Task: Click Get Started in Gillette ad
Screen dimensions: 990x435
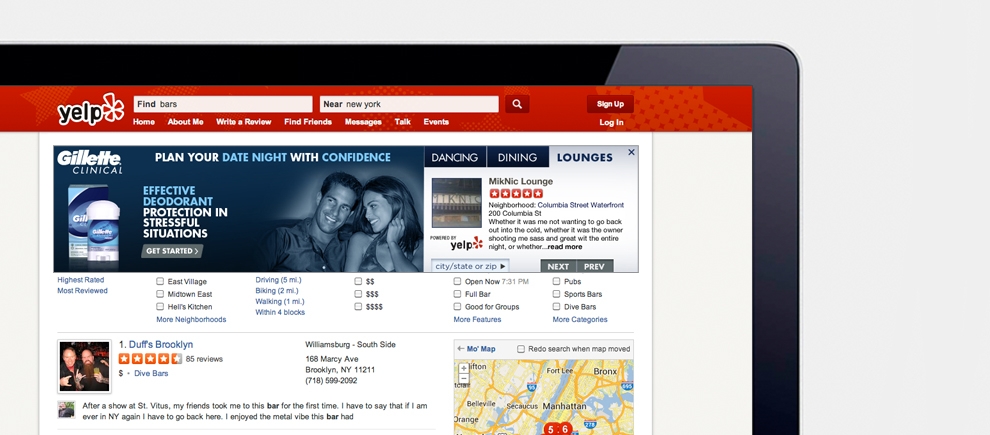Action: pyautogui.click(x=172, y=251)
